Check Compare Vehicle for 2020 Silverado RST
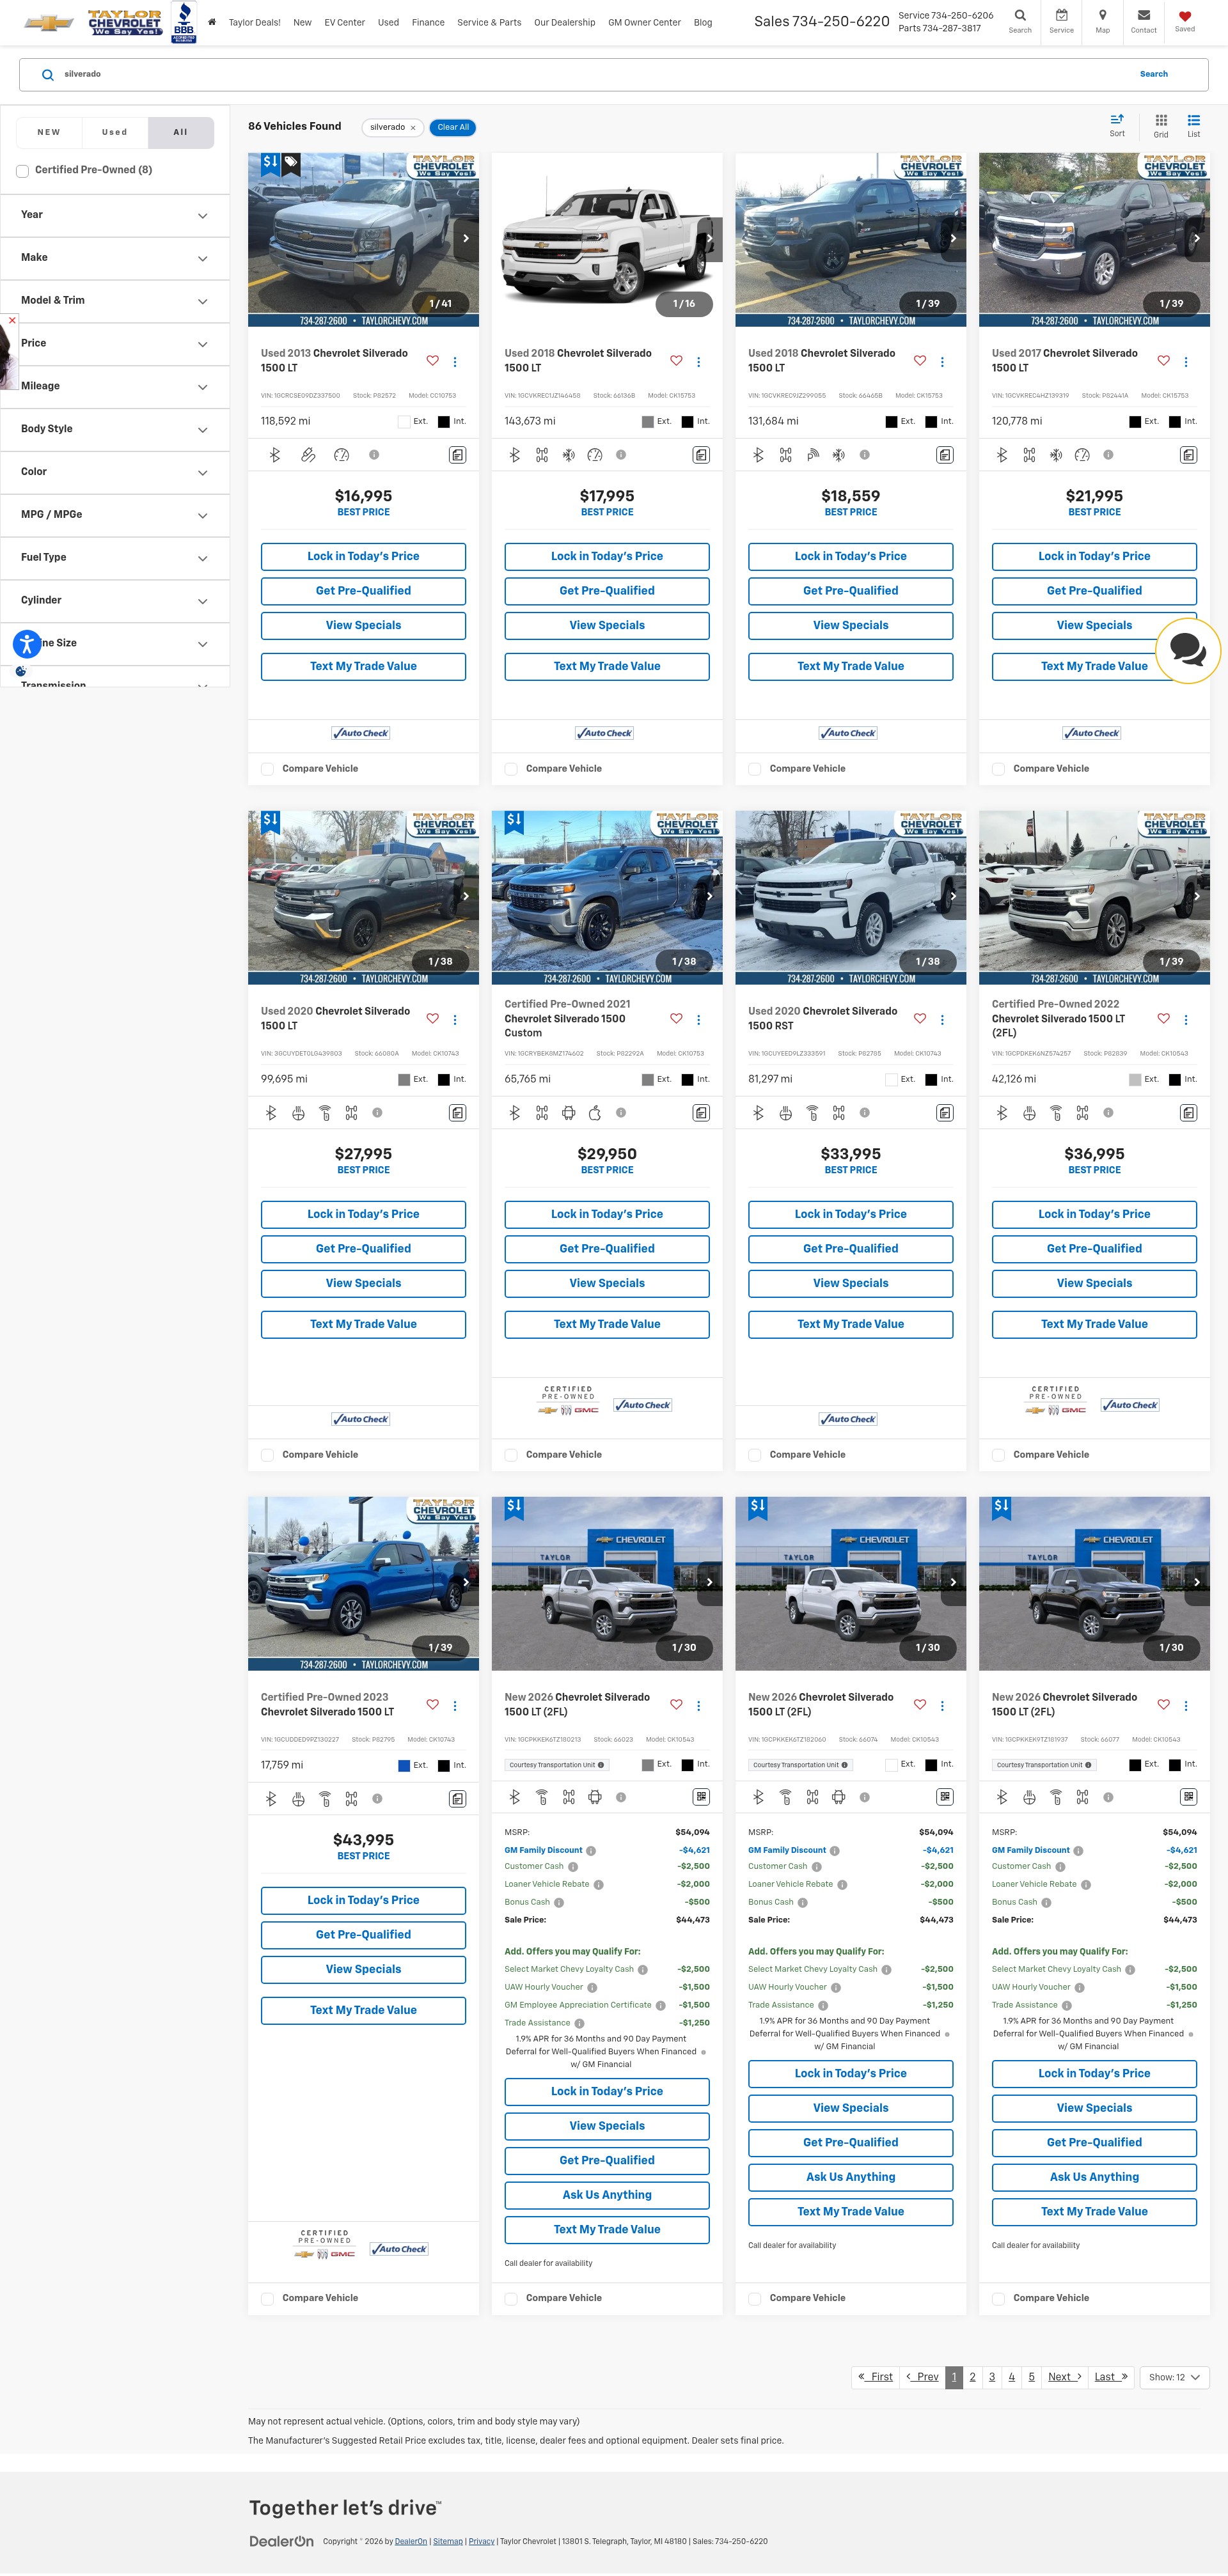 pyautogui.click(x=755, y=1455)
